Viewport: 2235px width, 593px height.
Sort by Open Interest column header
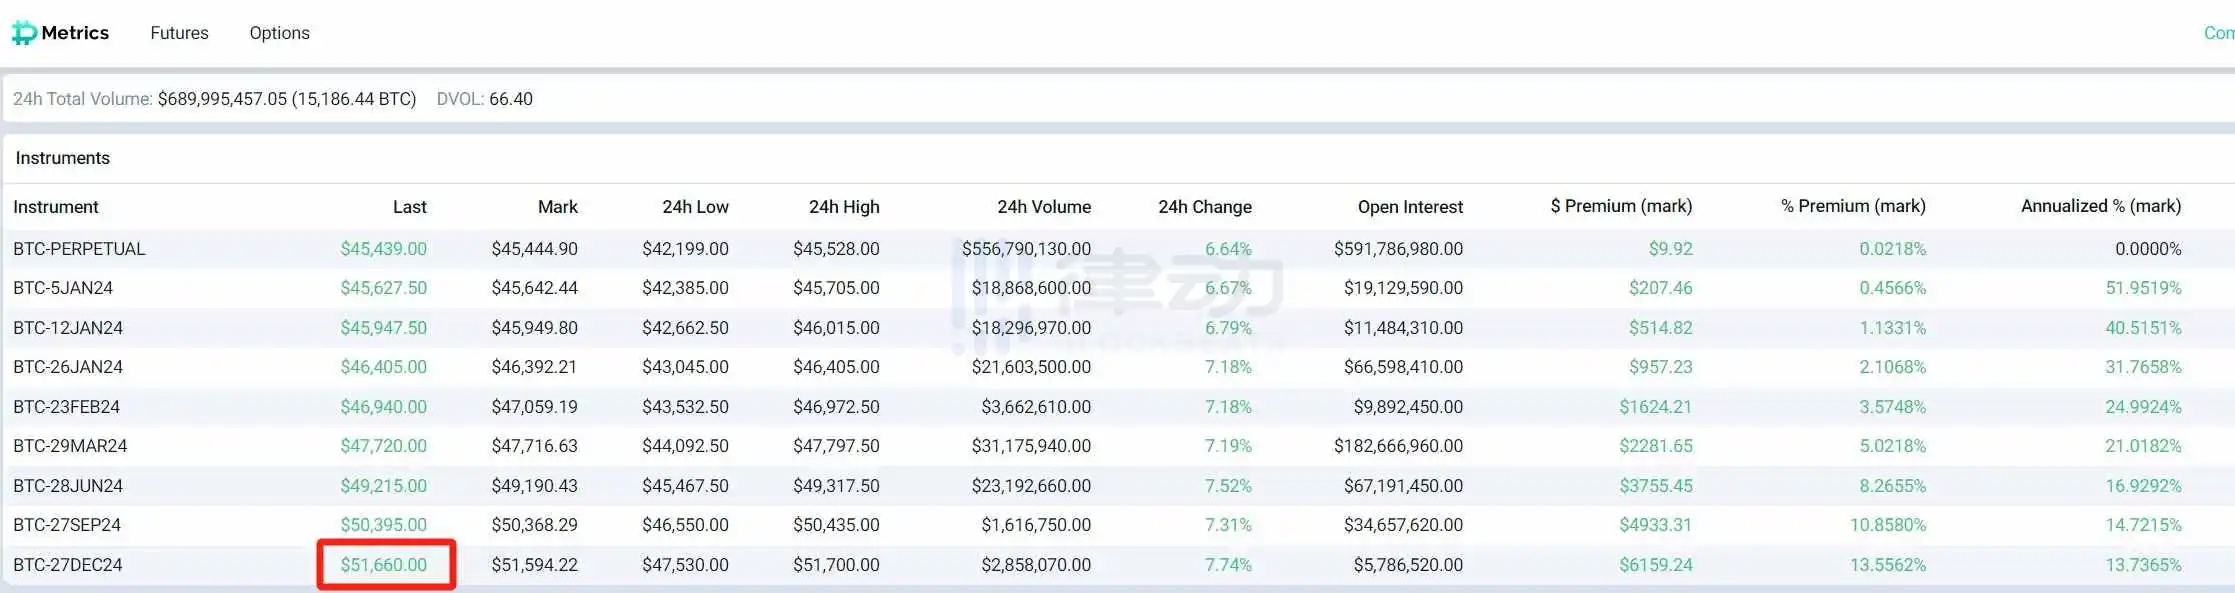coord(1409,207)
